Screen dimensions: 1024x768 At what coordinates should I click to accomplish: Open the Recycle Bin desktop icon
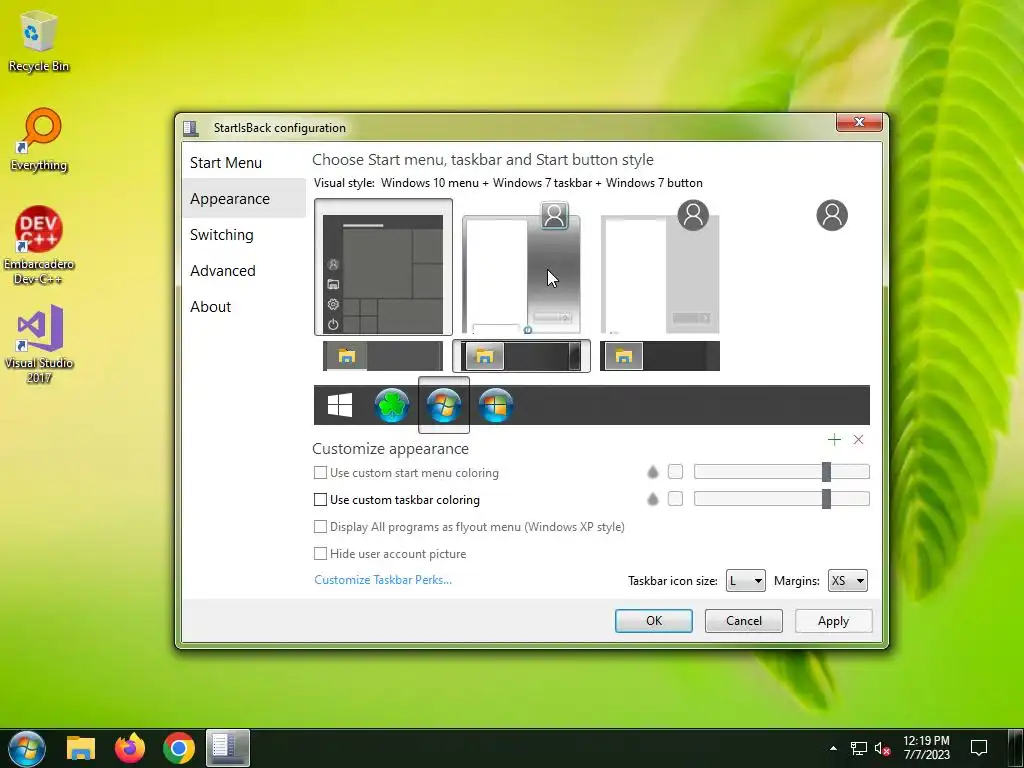pos(39,41)
